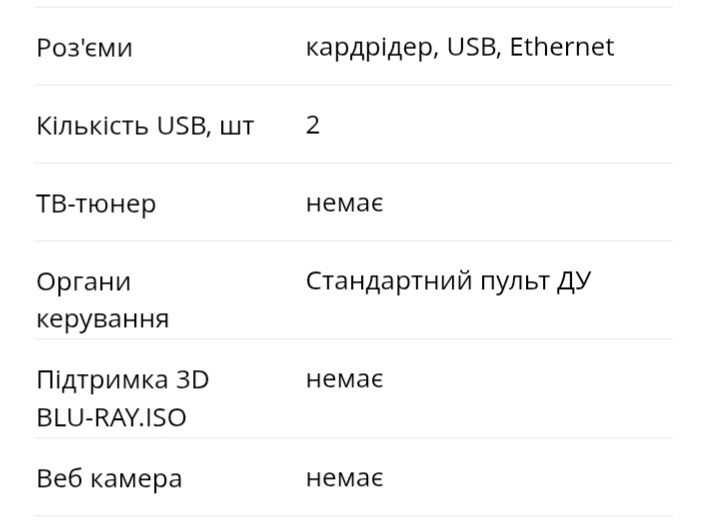713x532 pixels.
Task: Click "USB" between кардрідер and Ethernet
Action: (x=471, y=47)
